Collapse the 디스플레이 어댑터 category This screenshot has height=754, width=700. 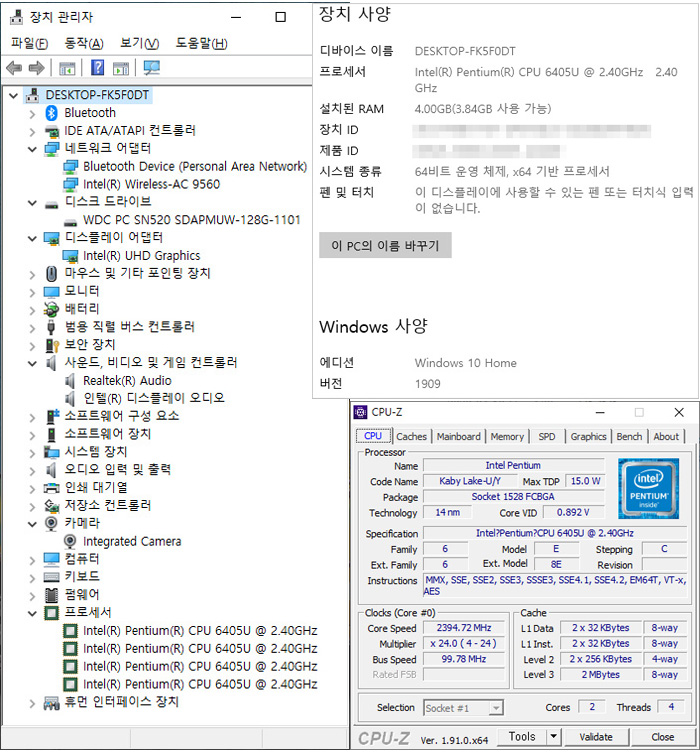(32, 239)
